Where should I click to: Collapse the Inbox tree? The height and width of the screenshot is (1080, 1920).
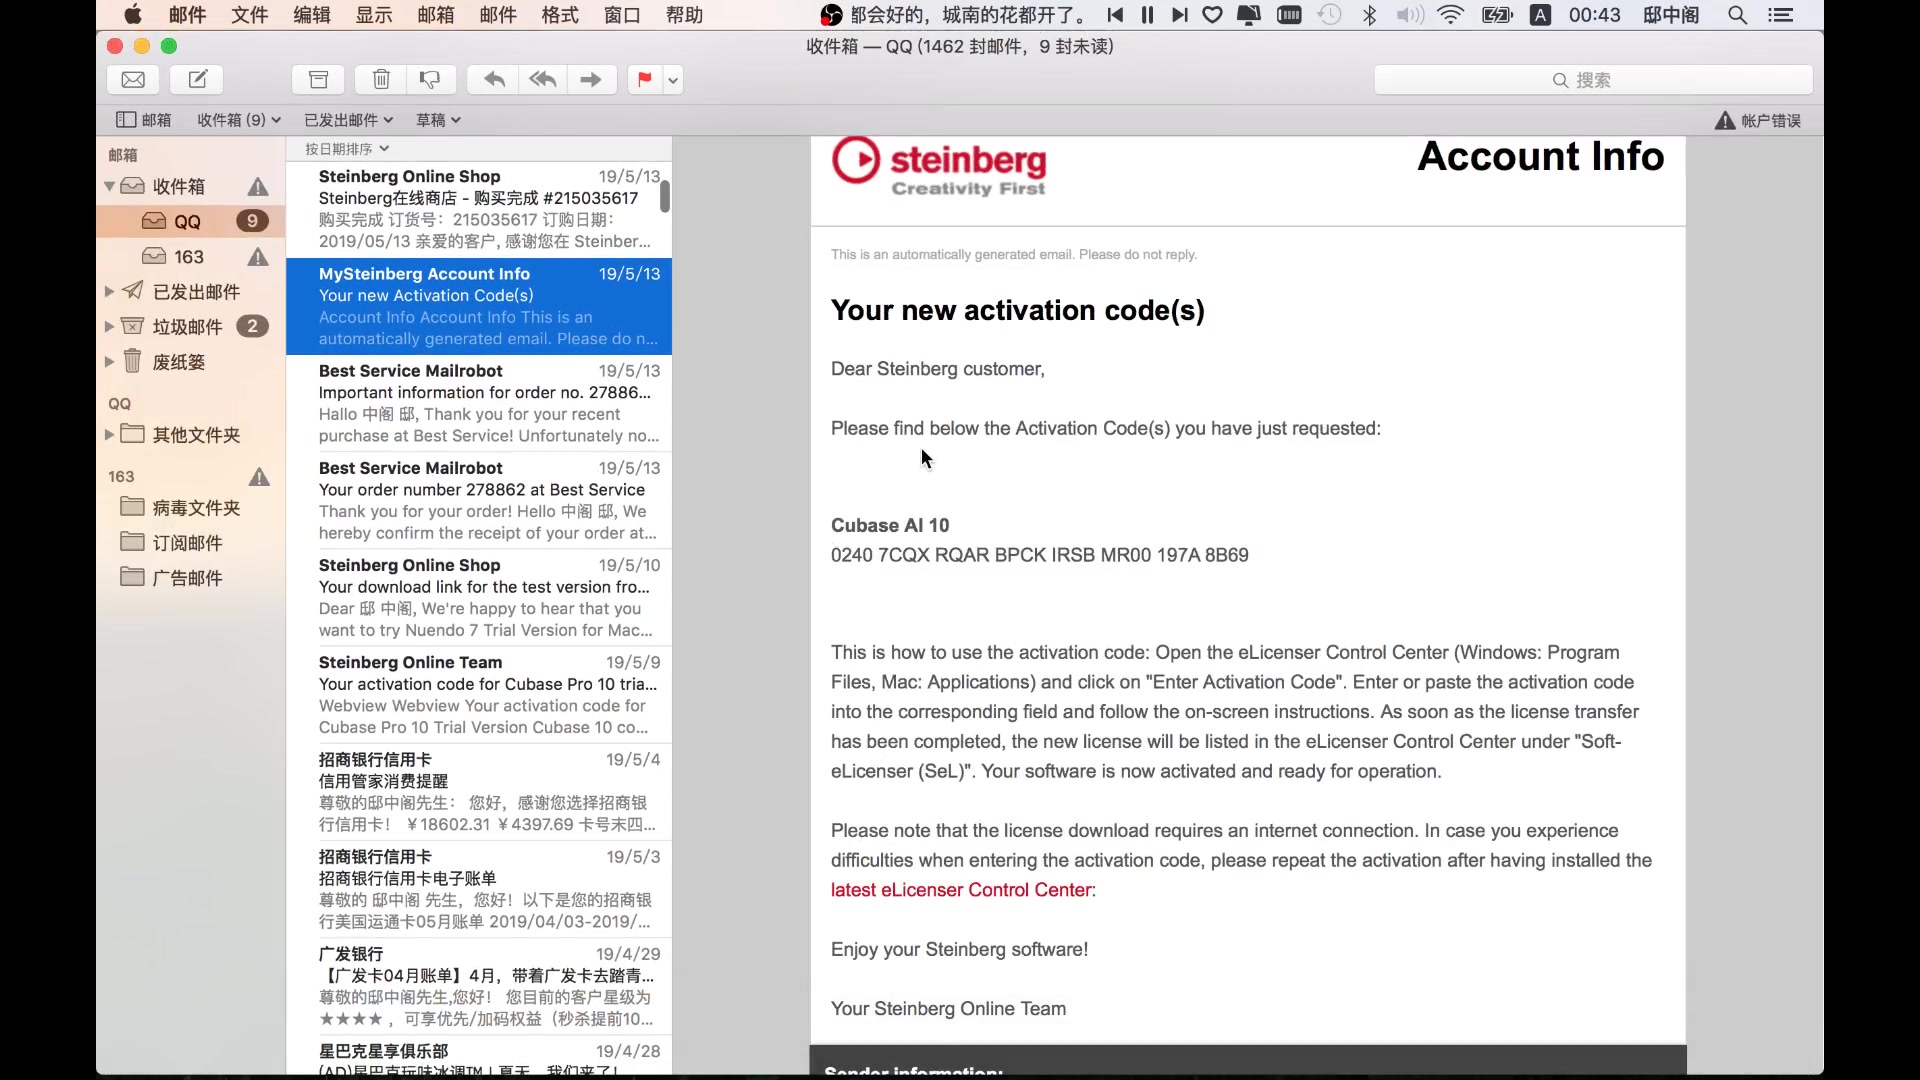click(109, 186)
